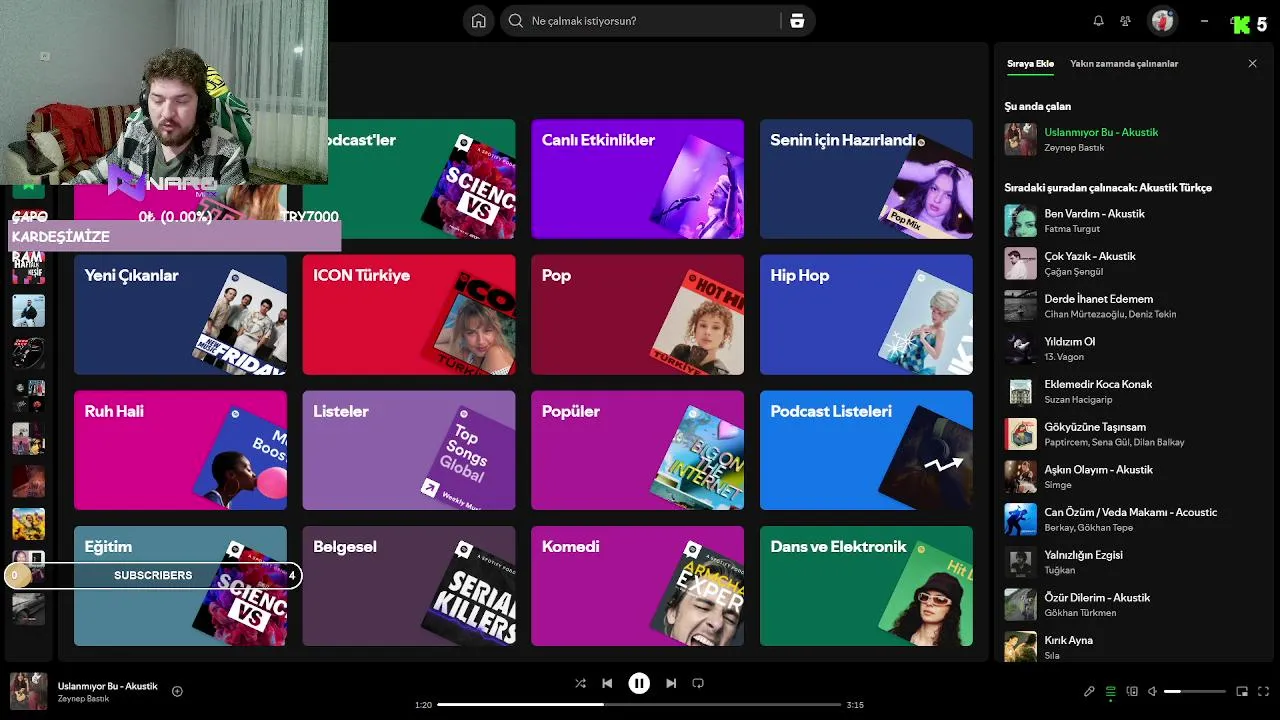Open the Belgesel category card

[409, 586]
